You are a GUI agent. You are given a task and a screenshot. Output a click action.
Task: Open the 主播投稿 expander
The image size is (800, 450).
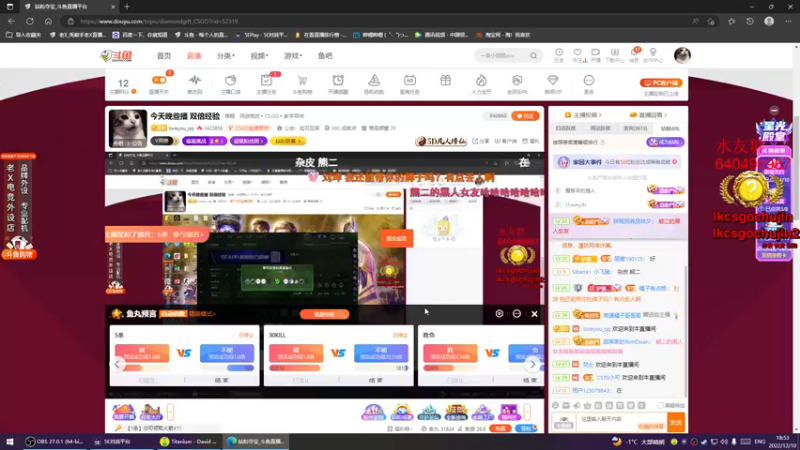[583, 115]
